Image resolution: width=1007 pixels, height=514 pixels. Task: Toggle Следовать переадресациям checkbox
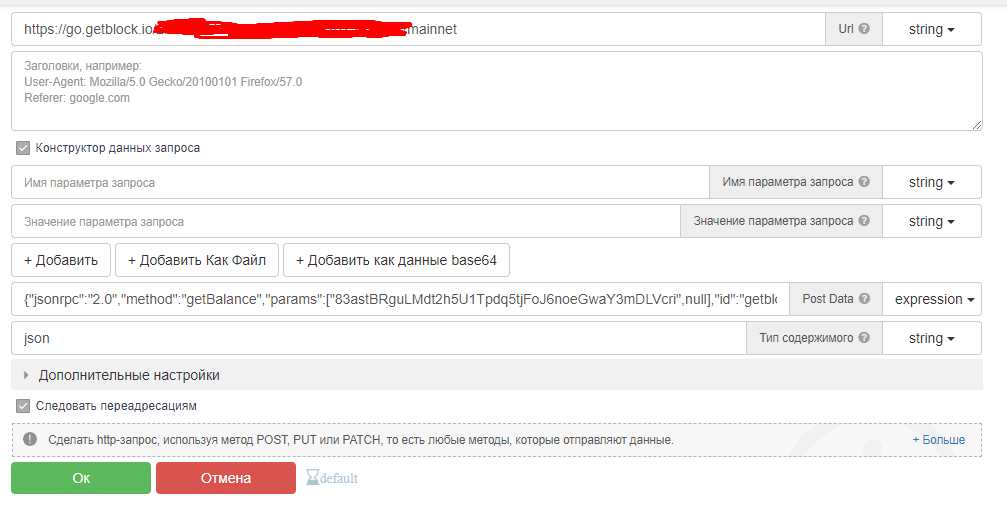point(23,406)
